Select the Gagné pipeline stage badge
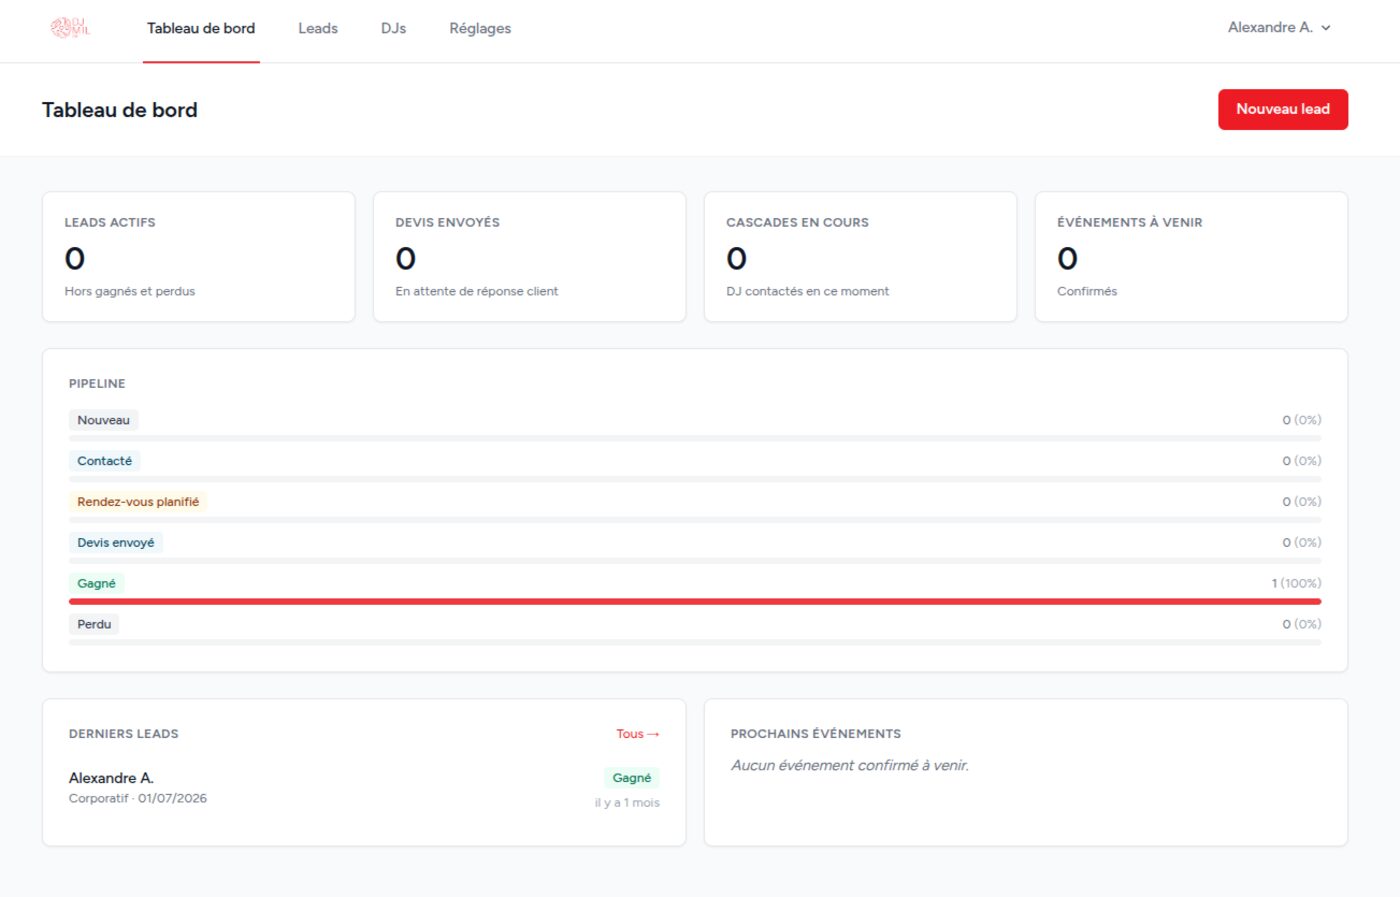Screen dimensions: 1400x897 point(96,584)
